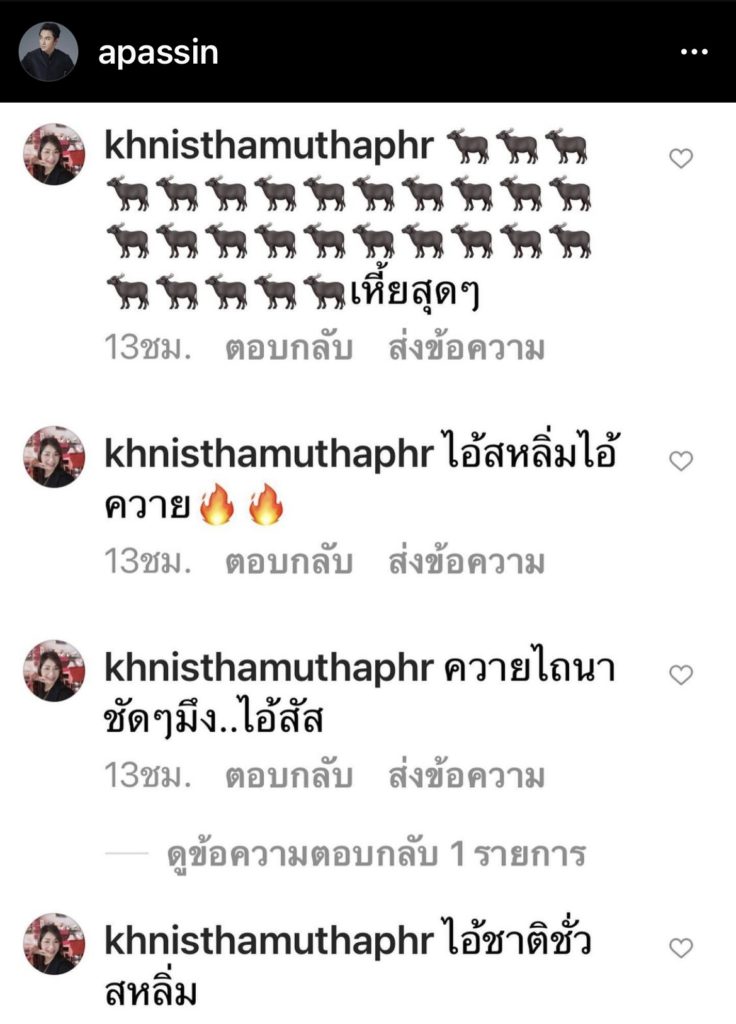Viewport: 736px width, 1024px height.
Task: Tap ส่งข้อความ under the ควายไถนา comment
Action: click(466, 775)
